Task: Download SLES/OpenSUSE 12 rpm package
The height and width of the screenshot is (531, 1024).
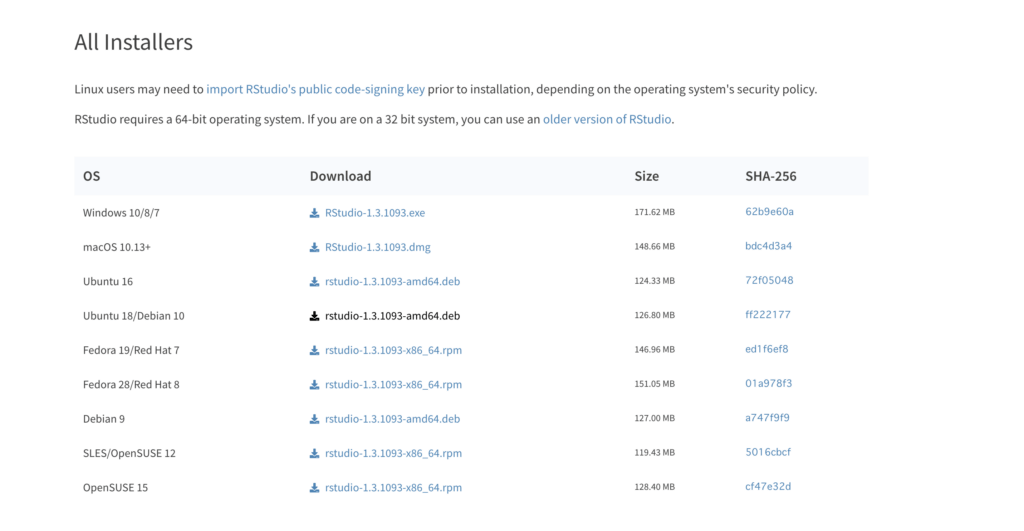Action: [x=393, y=453]
